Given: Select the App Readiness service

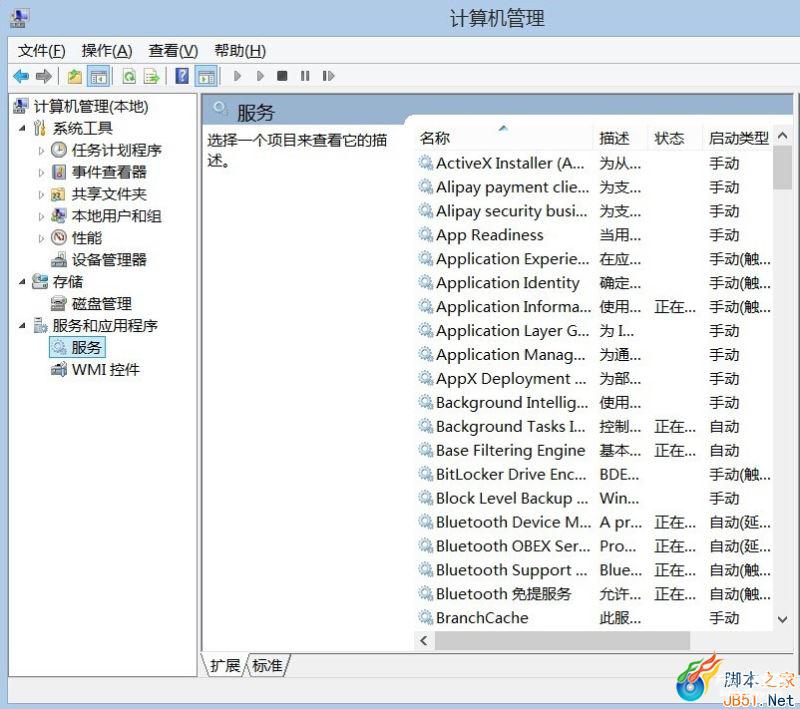Looking at the screenshot, I should point(594,235).
